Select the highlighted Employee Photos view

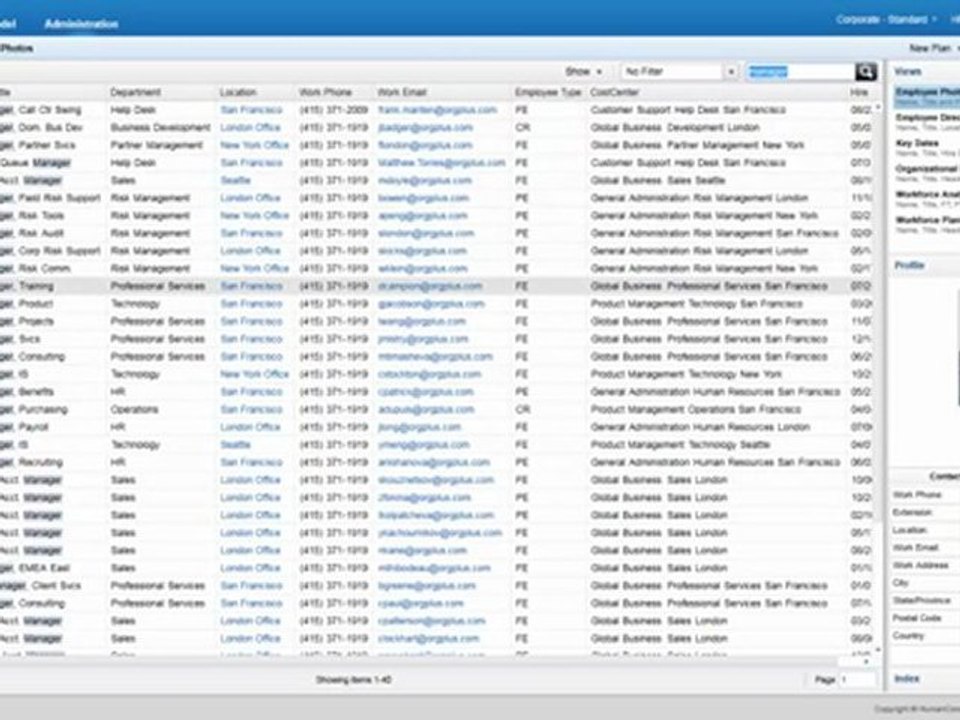[927, 96]
